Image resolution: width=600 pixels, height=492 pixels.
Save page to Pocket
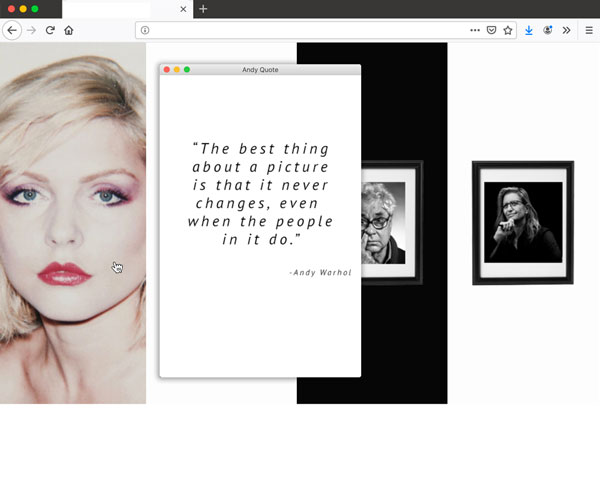pyautogui.click(x=491, y=30)
